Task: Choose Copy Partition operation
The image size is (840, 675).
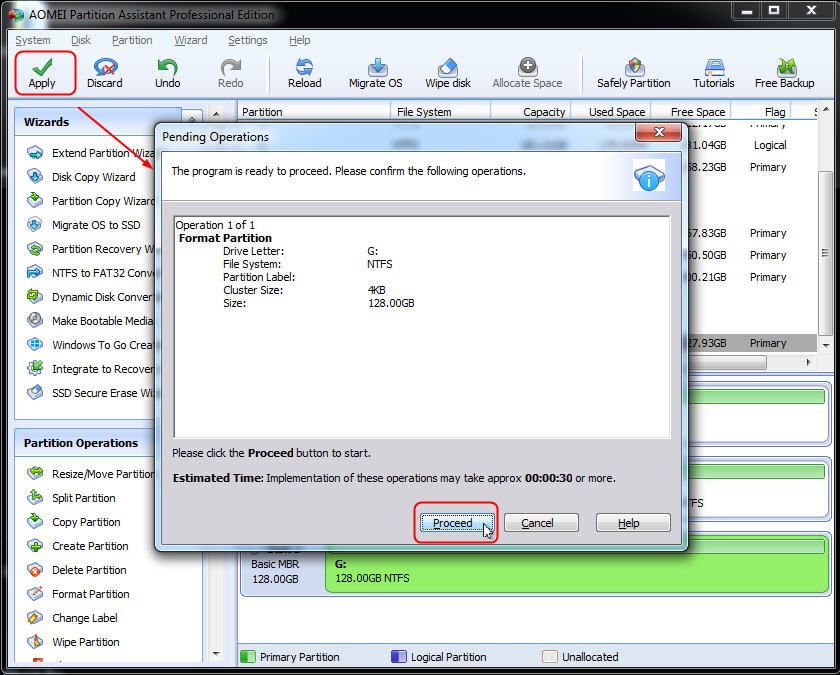Action: tap(74, 522)
